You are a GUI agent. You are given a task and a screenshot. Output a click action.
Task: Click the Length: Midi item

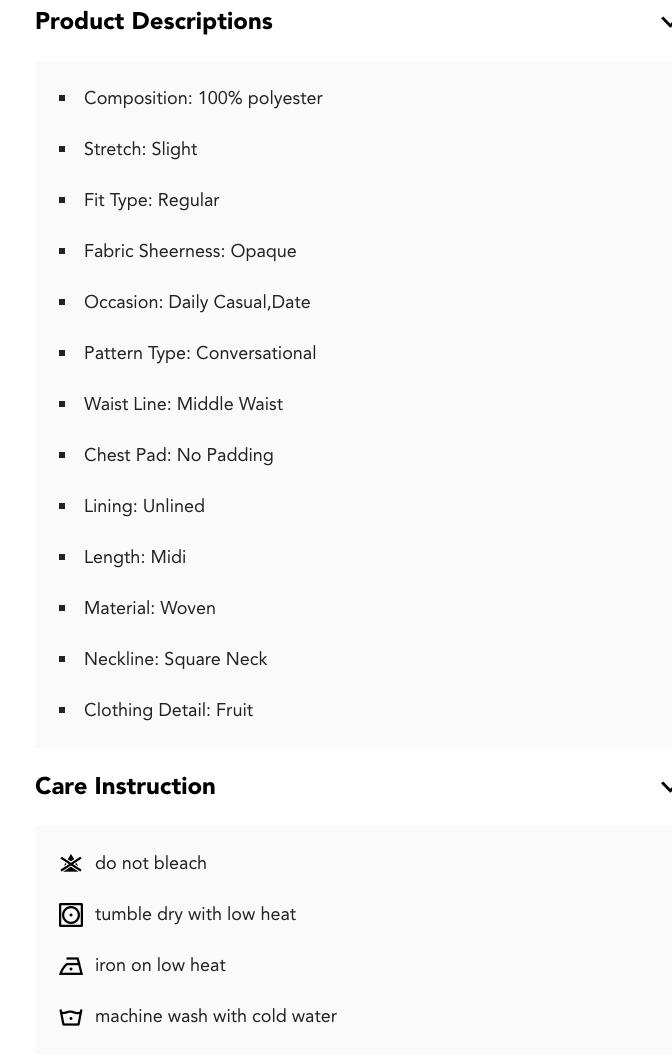click(x=135, y=558)
